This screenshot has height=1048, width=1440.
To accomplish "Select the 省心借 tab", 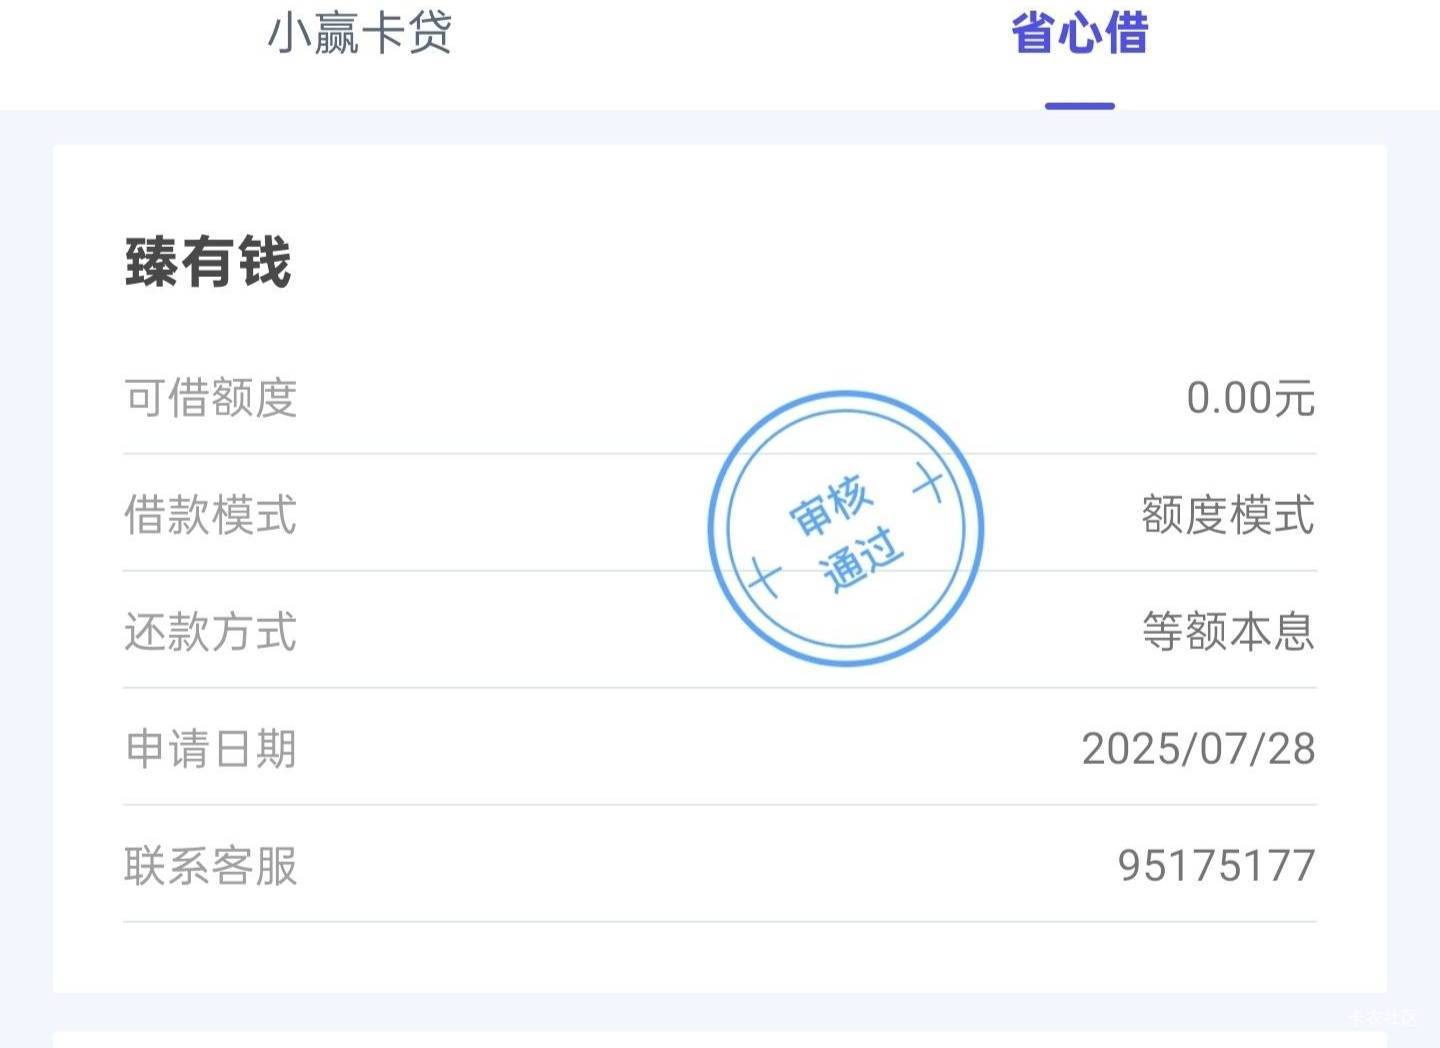I will [1080, 33].
